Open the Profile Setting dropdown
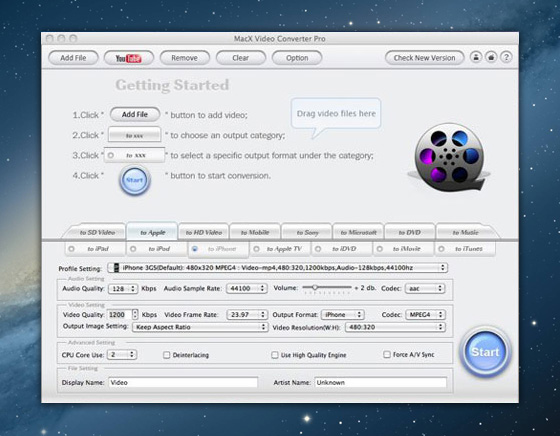The width and height of the screenshot is (560, 436). pyautogui.click(x=278, y=268)
